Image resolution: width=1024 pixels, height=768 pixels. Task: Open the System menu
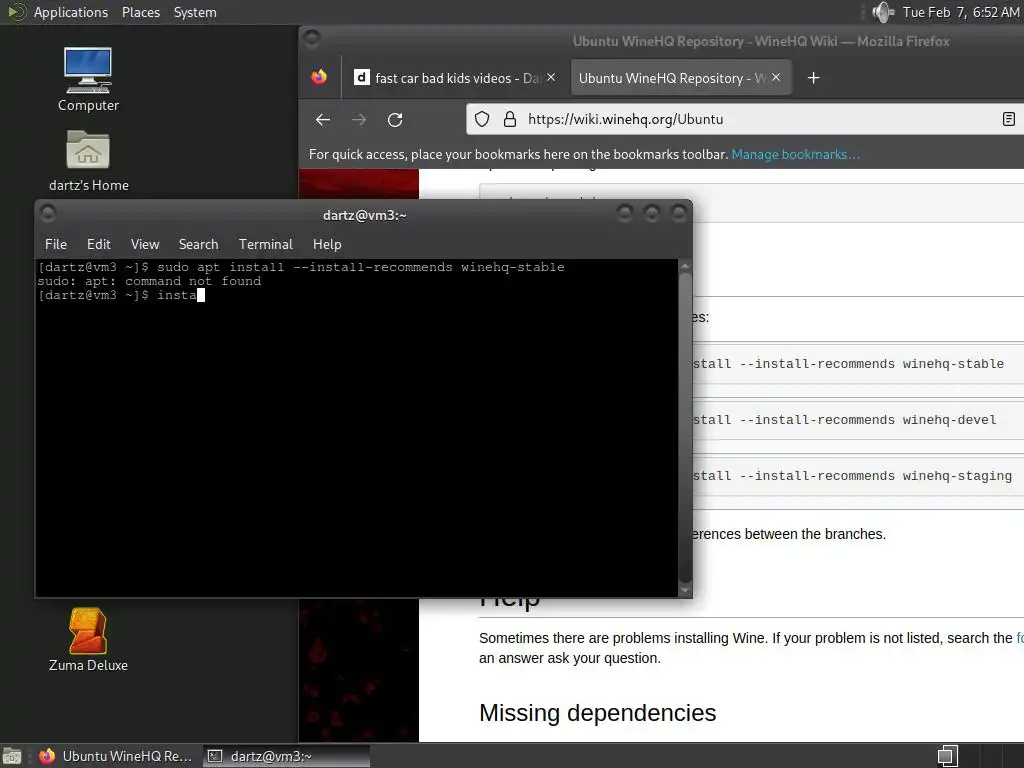coord(195,12)
